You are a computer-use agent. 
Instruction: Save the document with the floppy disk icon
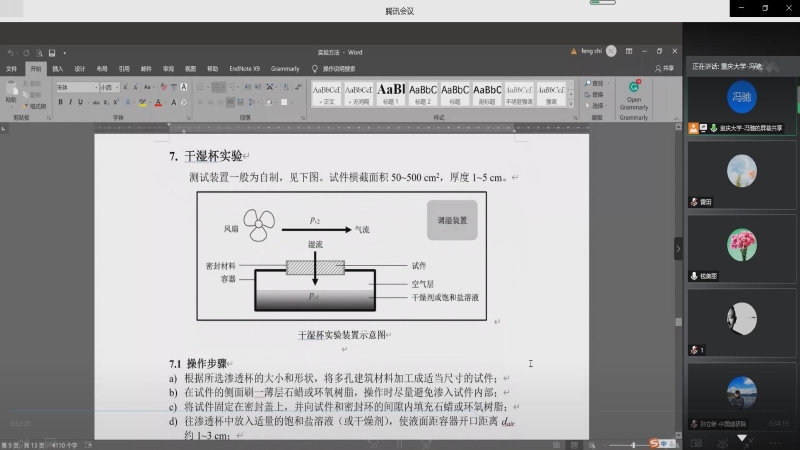coord(52,53)
